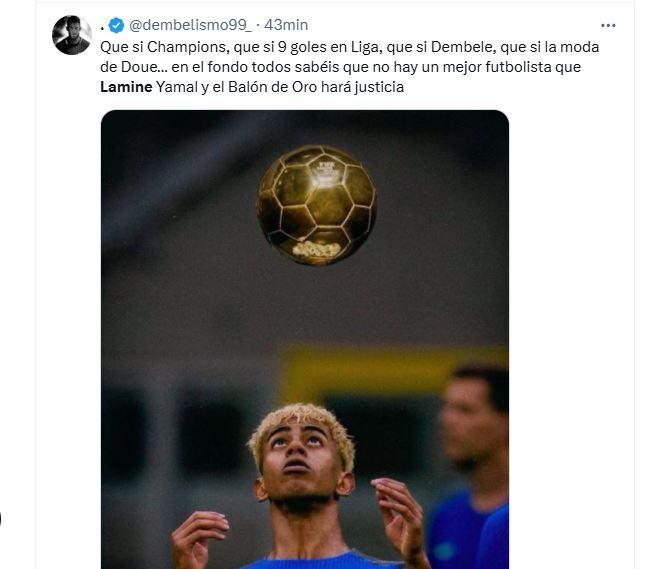
Task: Open the @dembelismo99_ profile handle
Action: point(189,25)
